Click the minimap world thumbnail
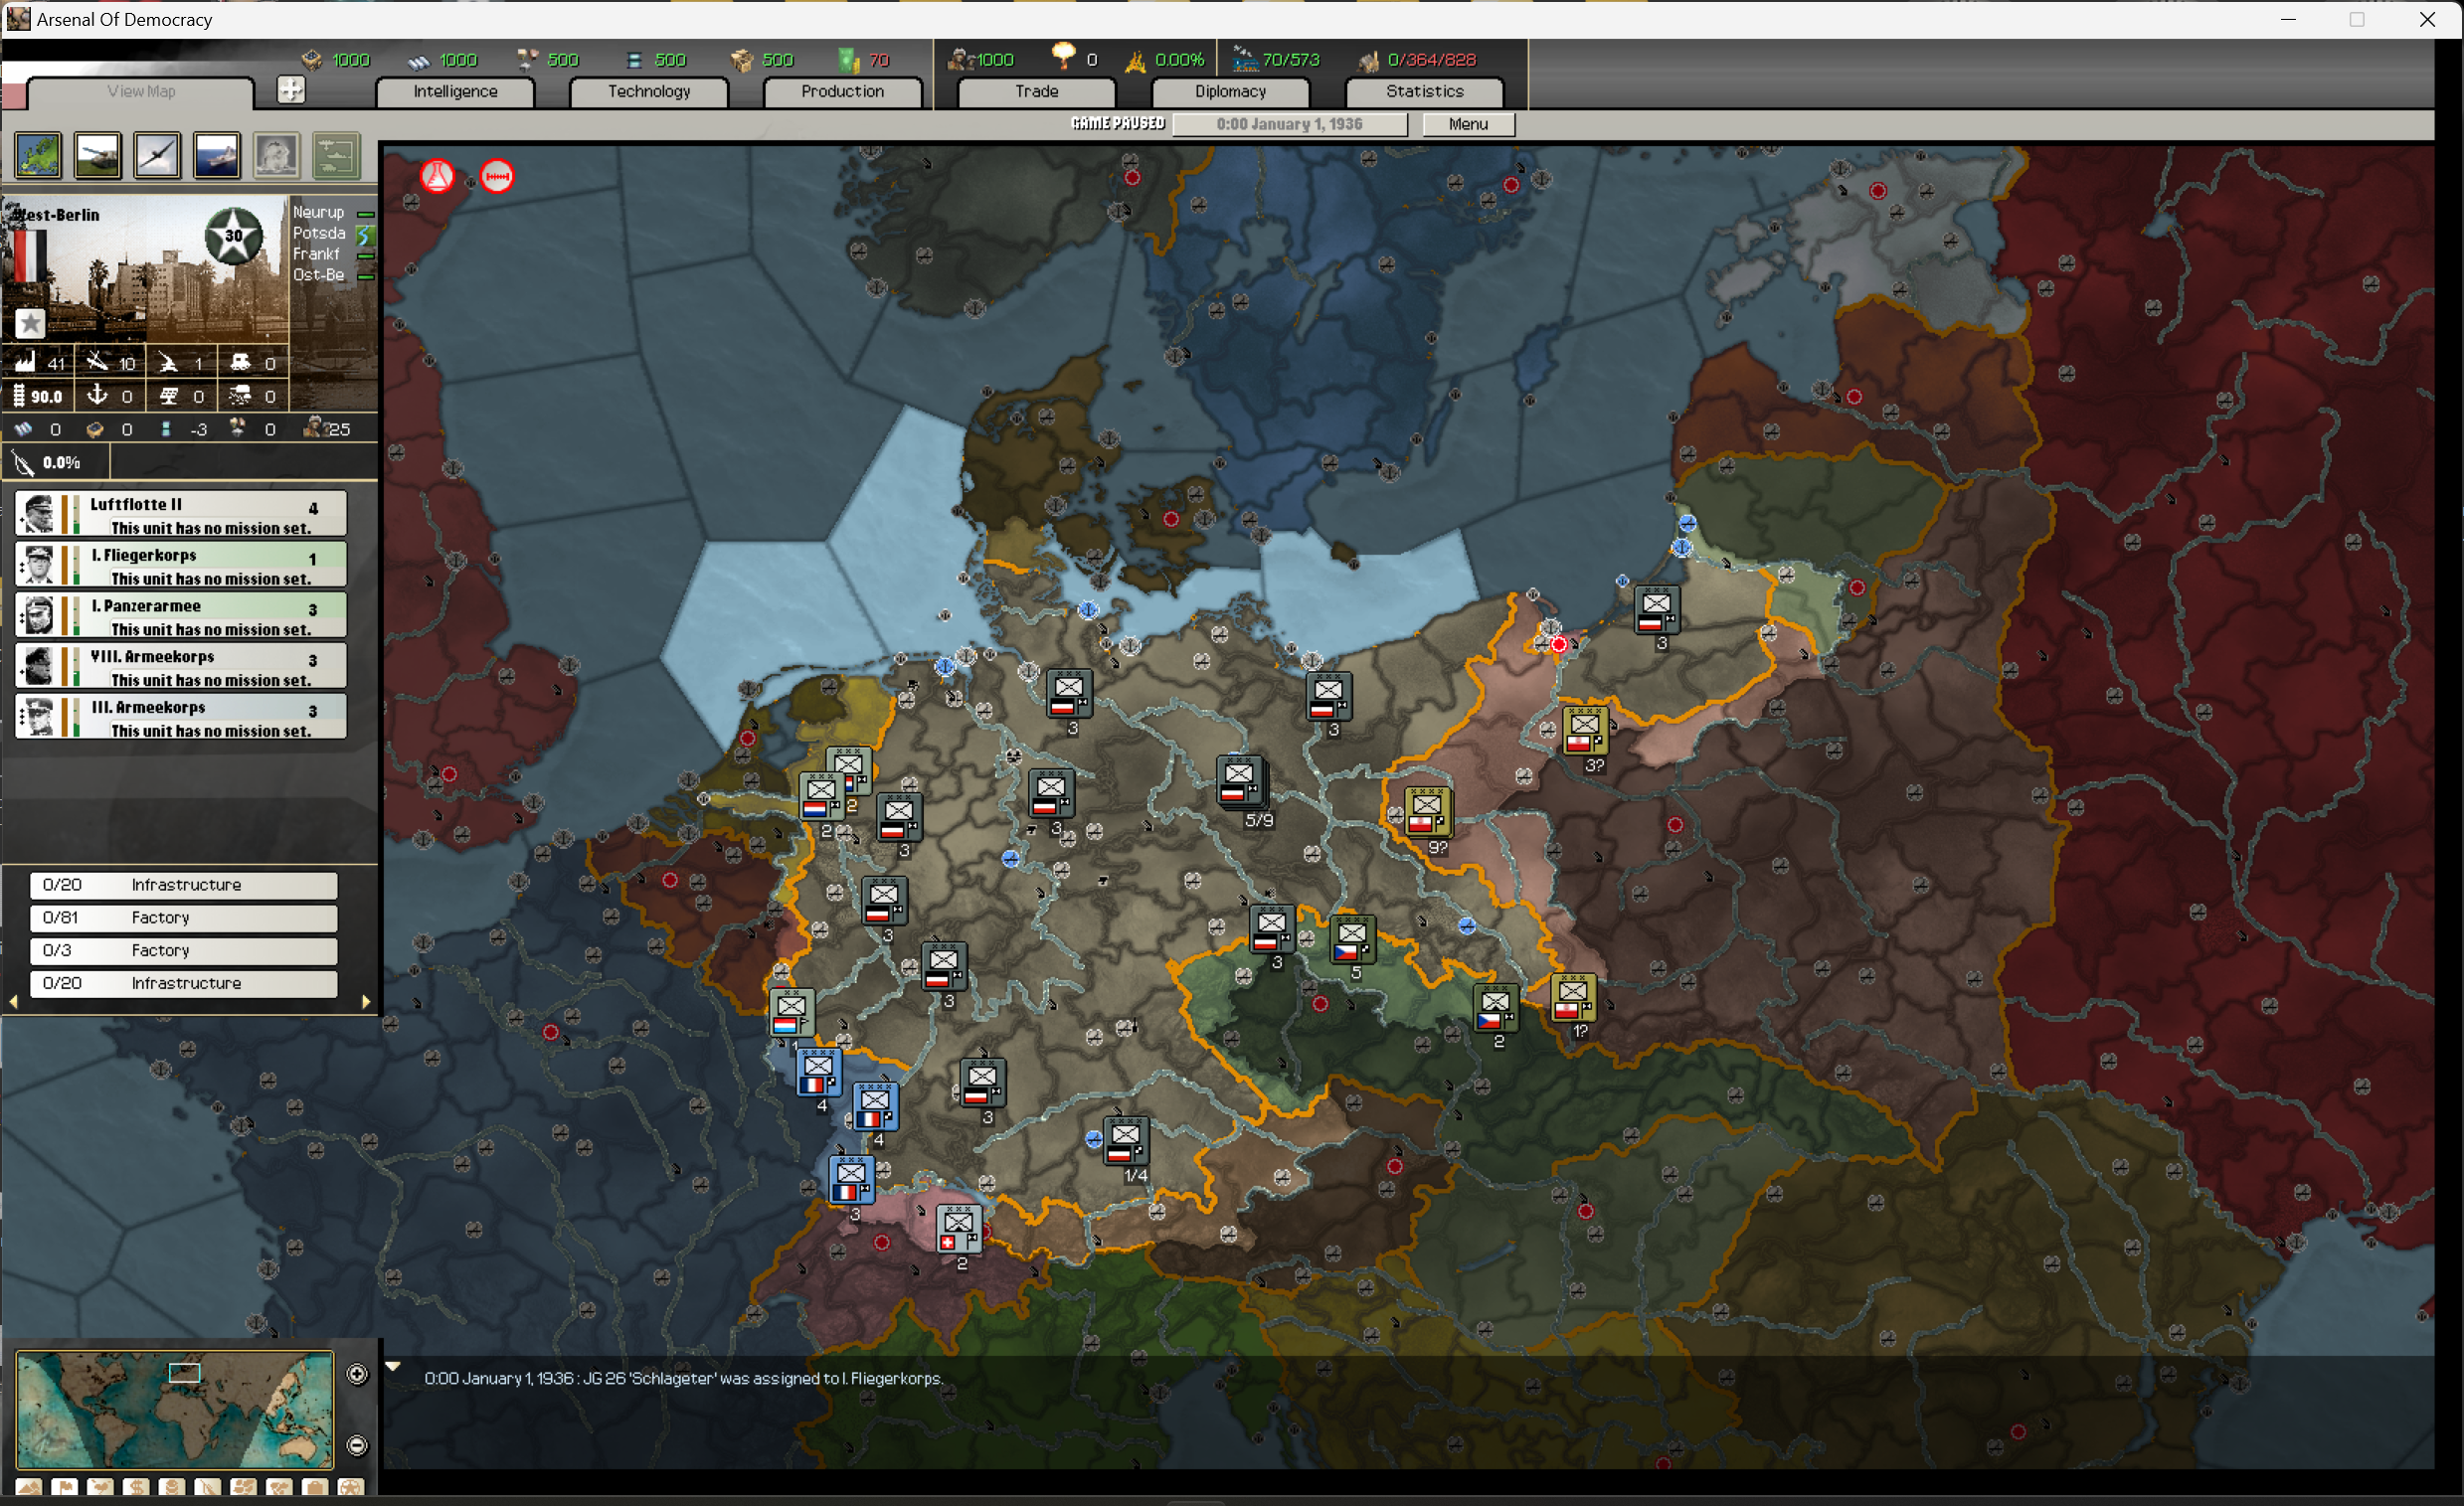The image size is (2464, 1506). (x=175, y=1410)
